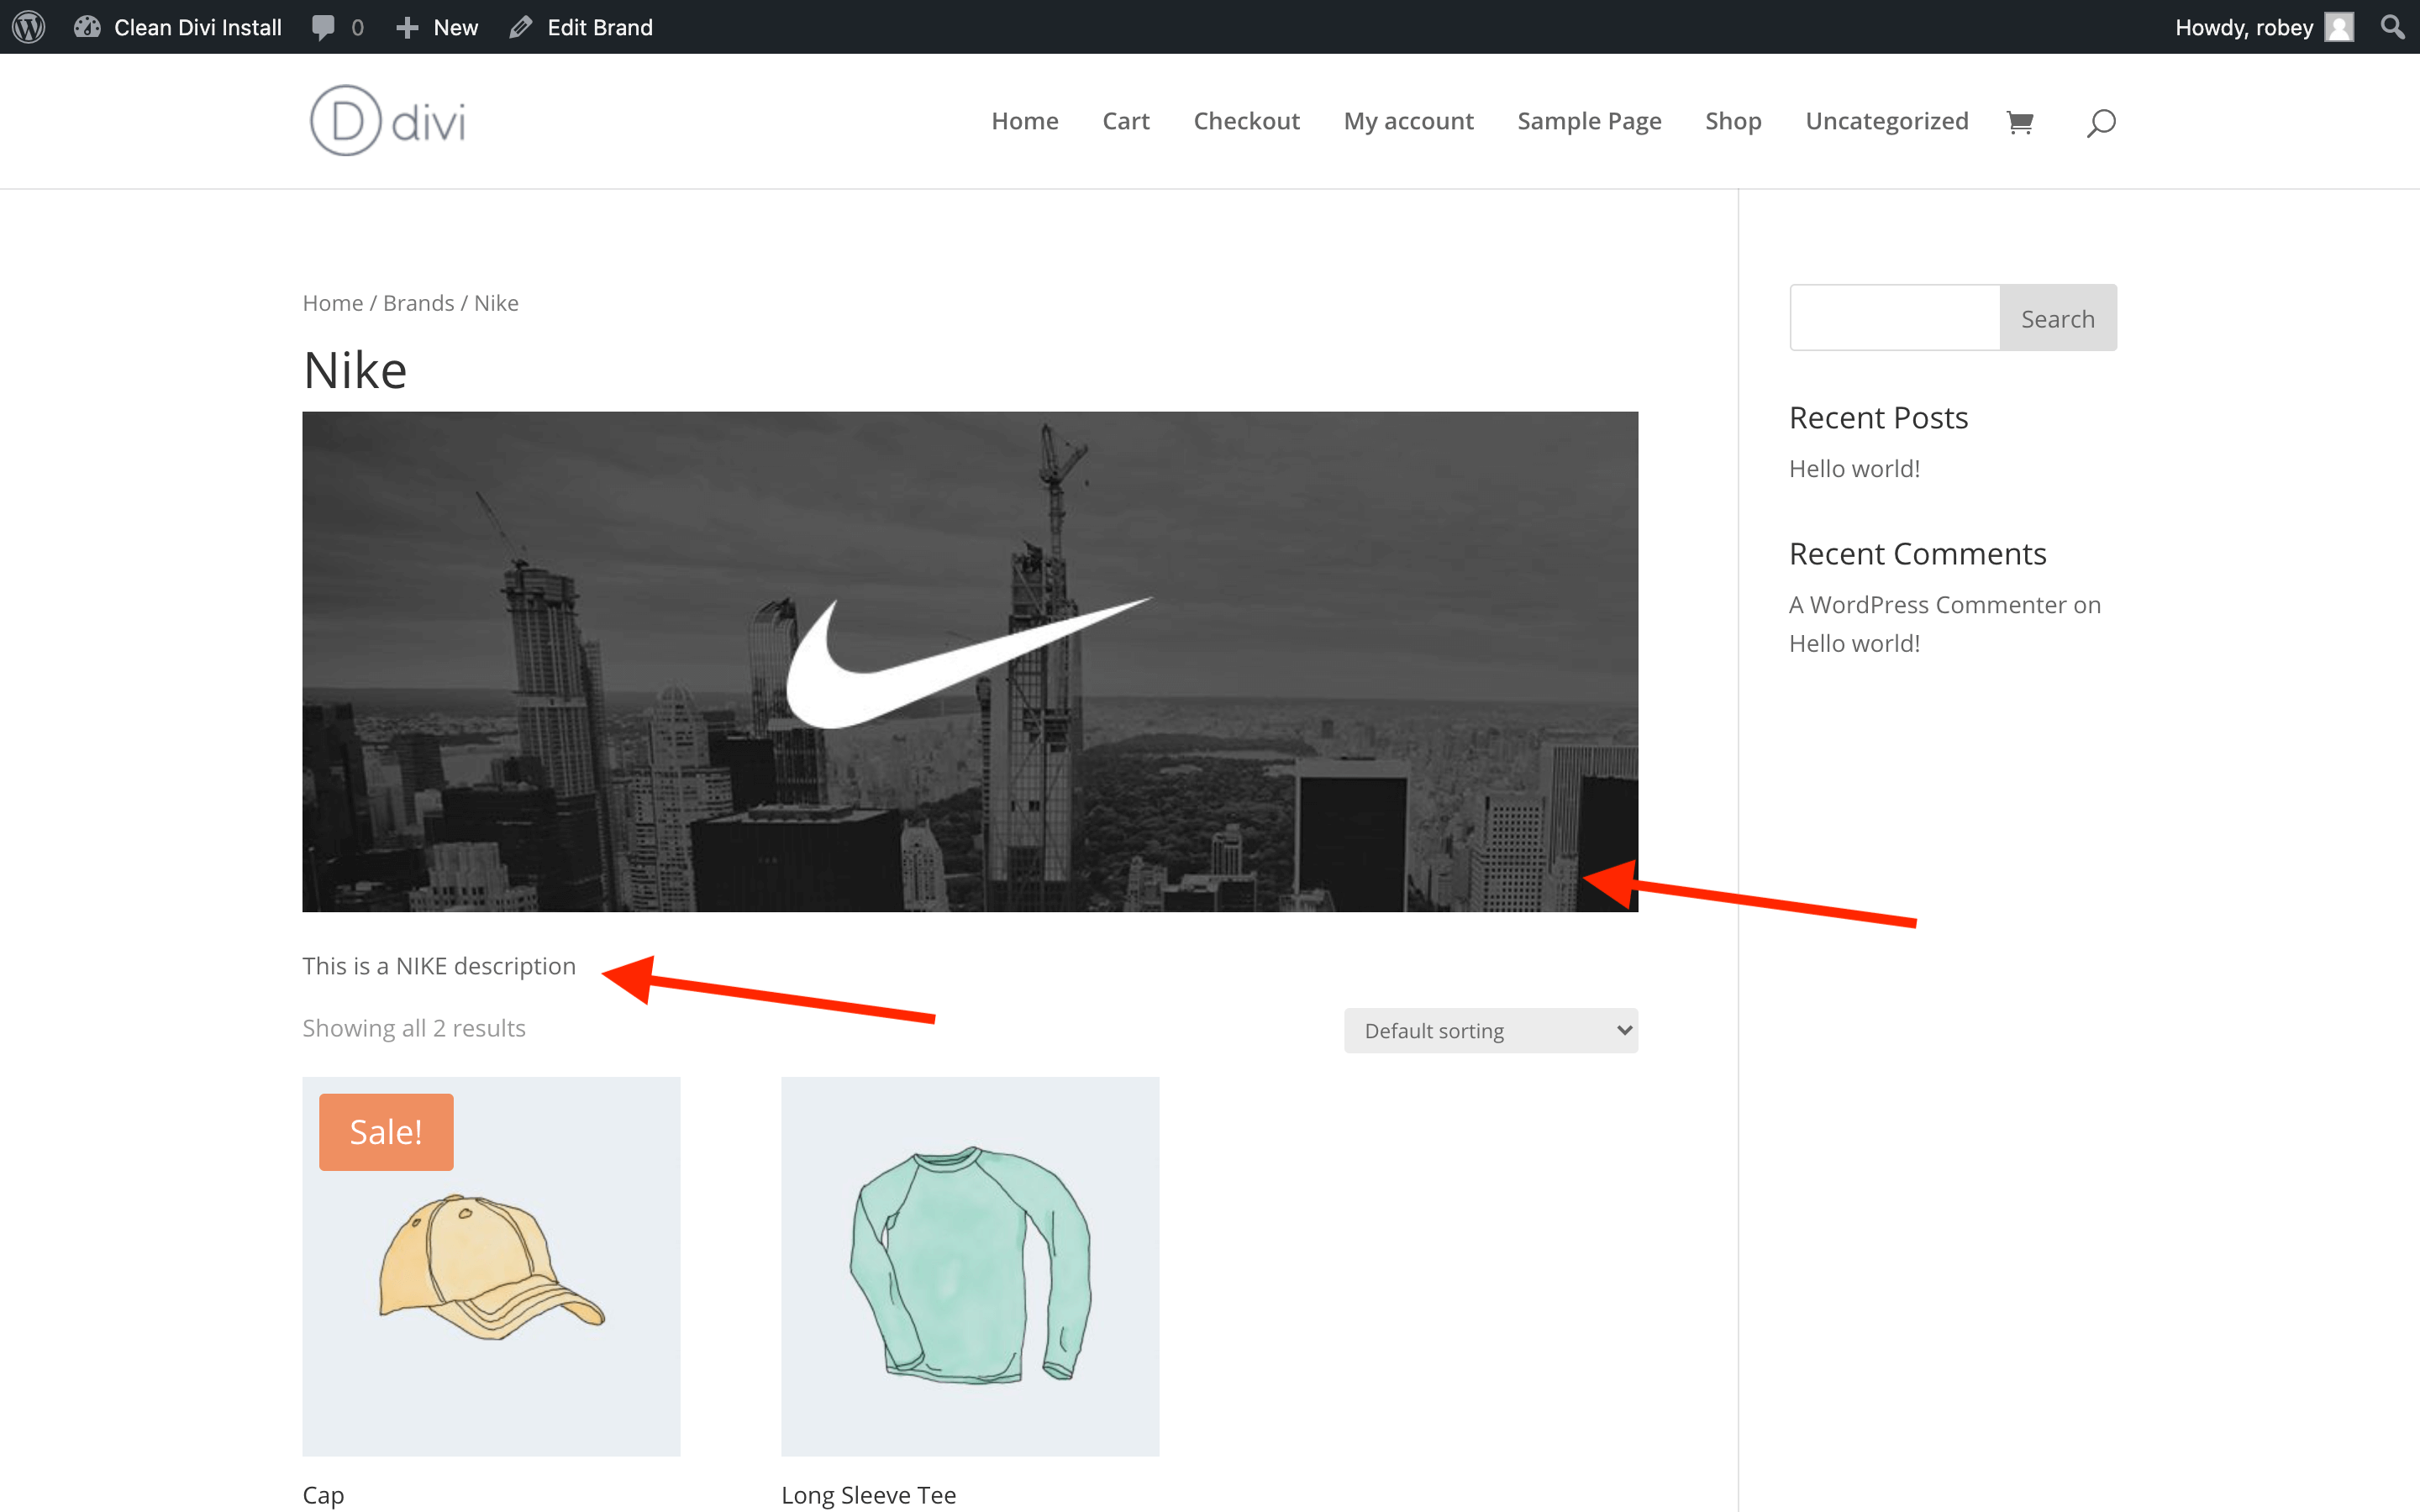Screen dimensions: 2420x1512
Task: Click the Sale! badge on Cap
Action: [x=386, y=1132]
